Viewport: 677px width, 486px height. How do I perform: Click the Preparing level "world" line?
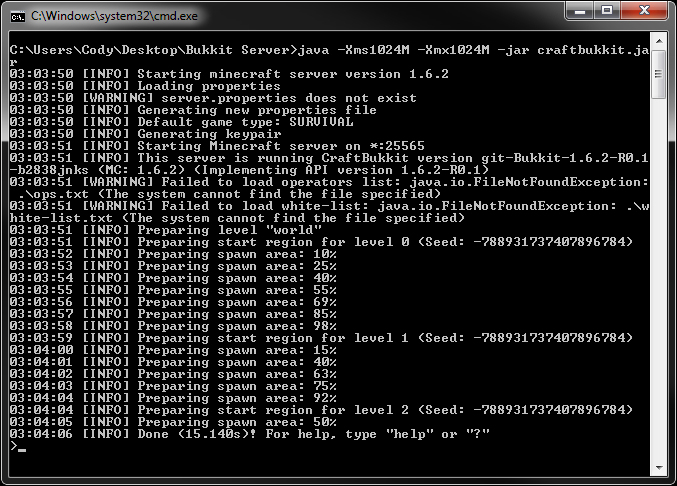coord(166,230)
